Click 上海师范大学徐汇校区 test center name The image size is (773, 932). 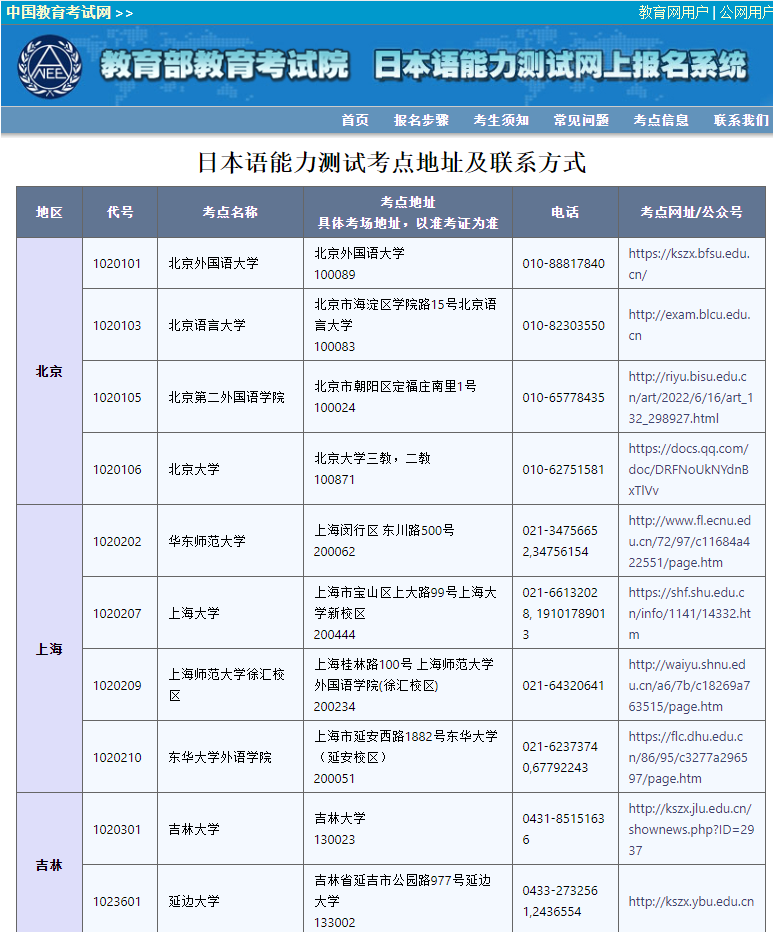click(227, 685)
